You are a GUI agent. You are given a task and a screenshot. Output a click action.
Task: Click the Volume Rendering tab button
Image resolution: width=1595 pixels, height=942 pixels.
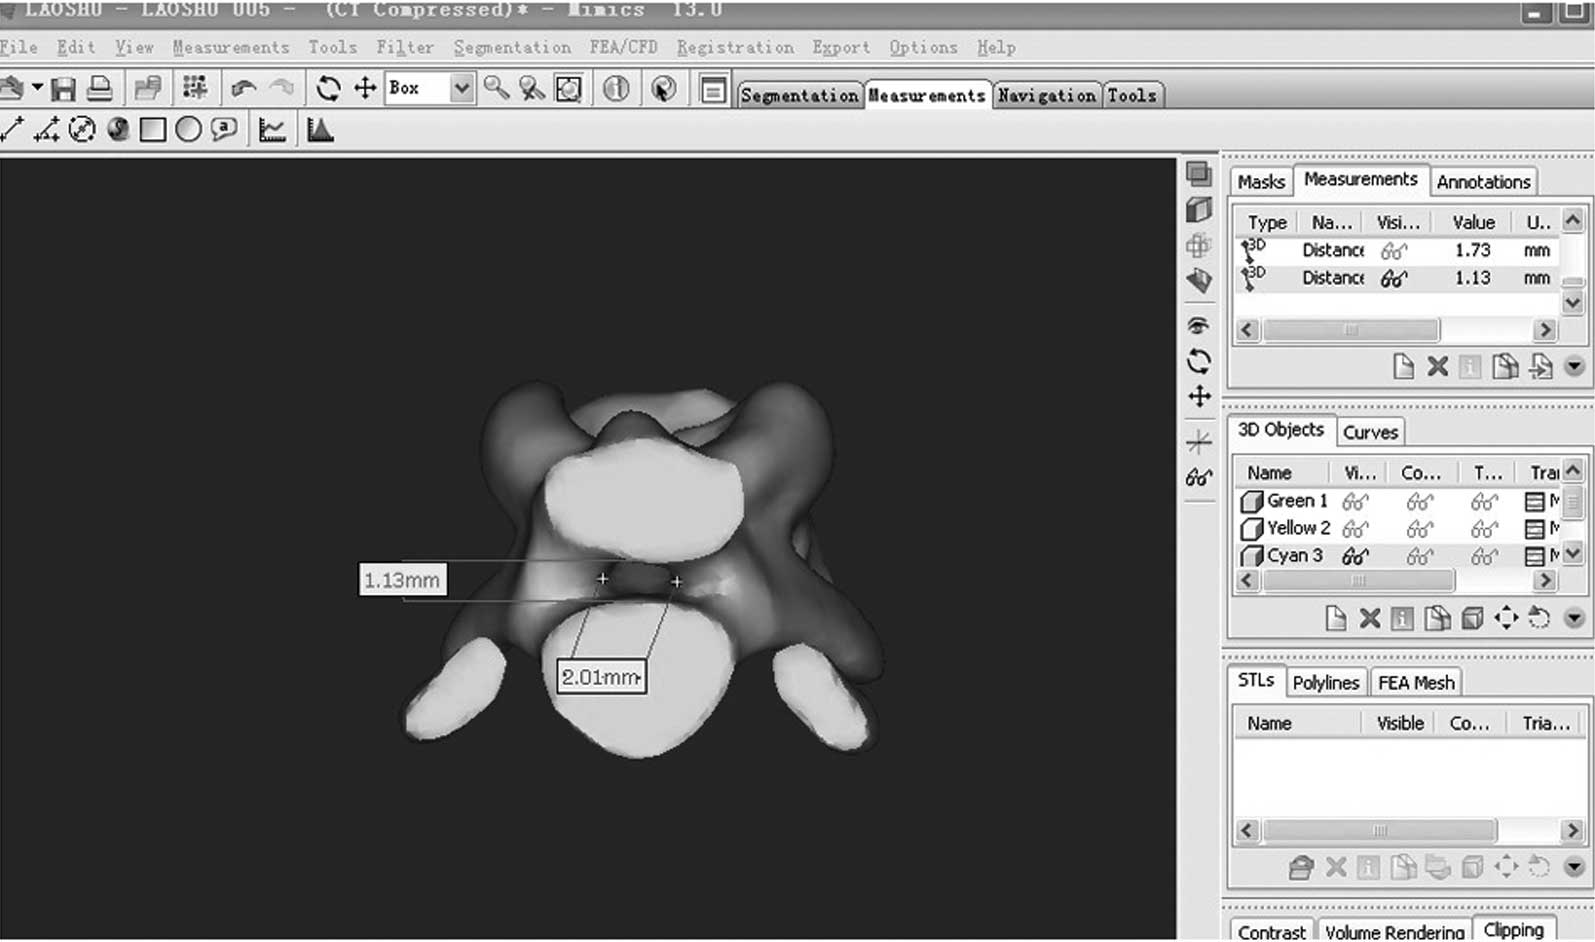click(1394, 931)
